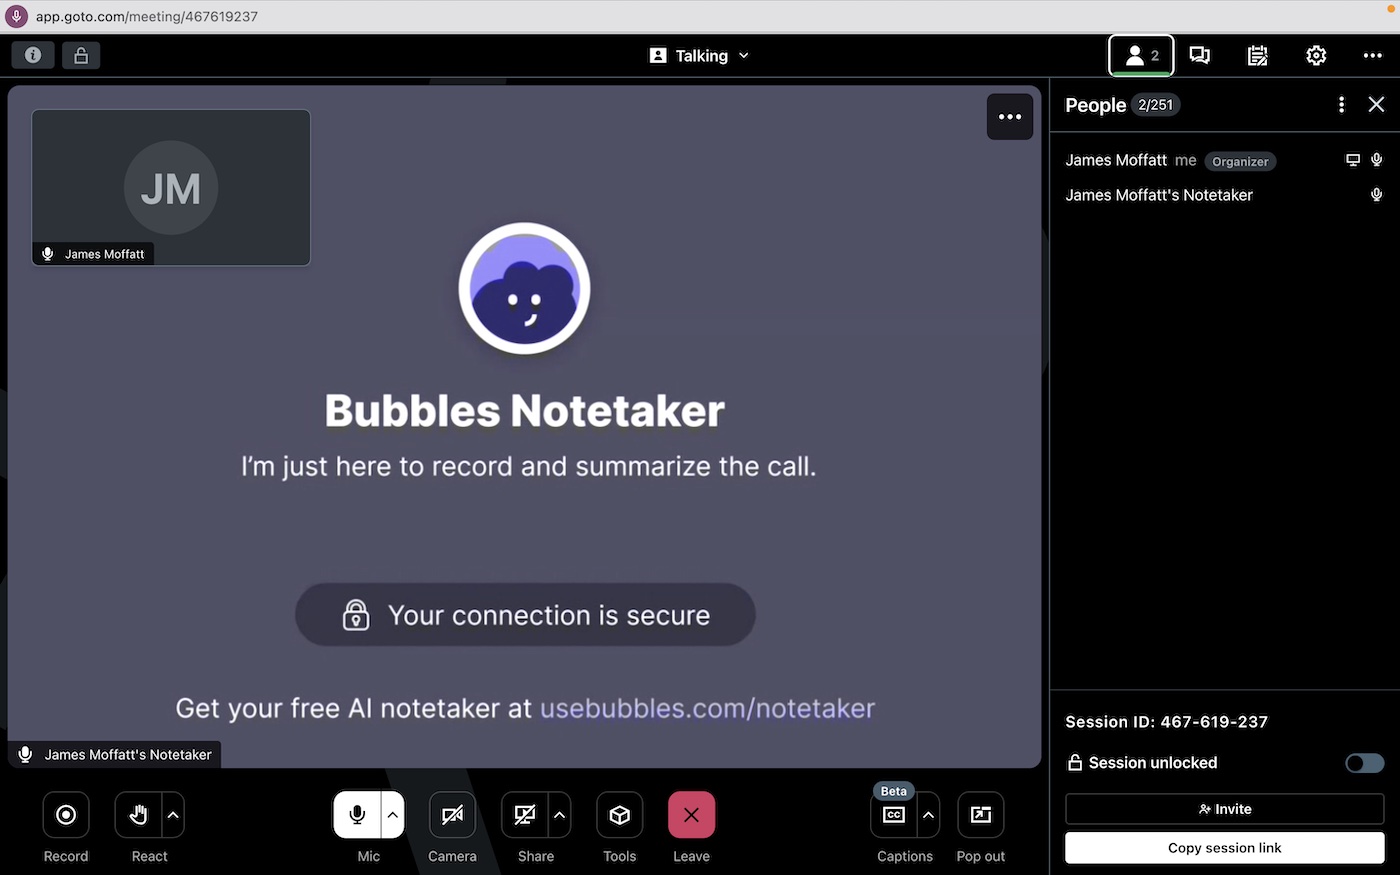Click James Moffatt's microphone icon in list
Screen dimensions: 1400x875
click(1377, 160)
